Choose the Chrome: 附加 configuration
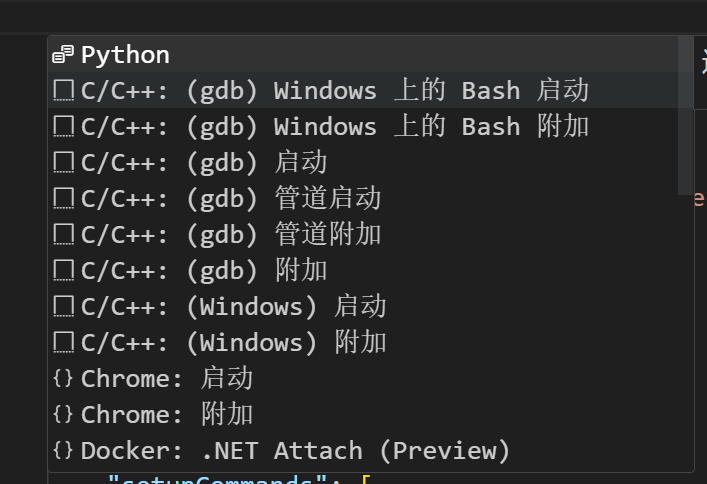 (363, 415)
